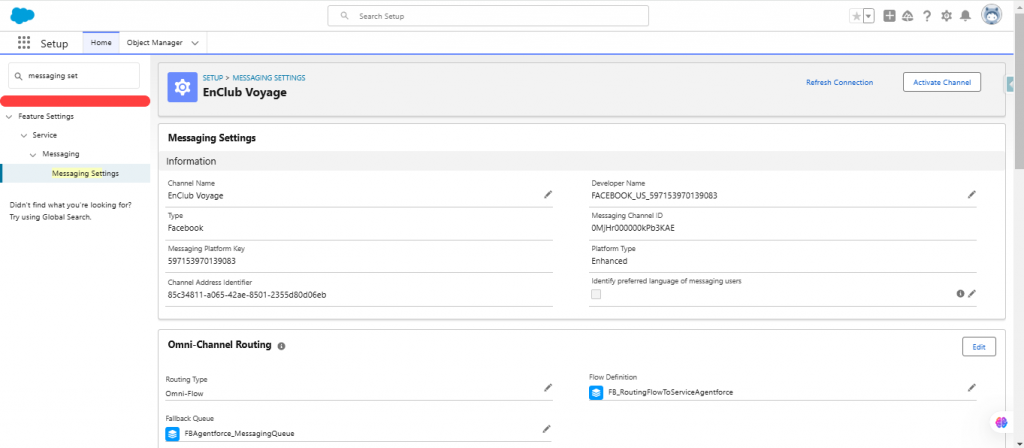Click the Favorites star icon
The height and width of the screenshot is (448, 1024).
[856, 16]
